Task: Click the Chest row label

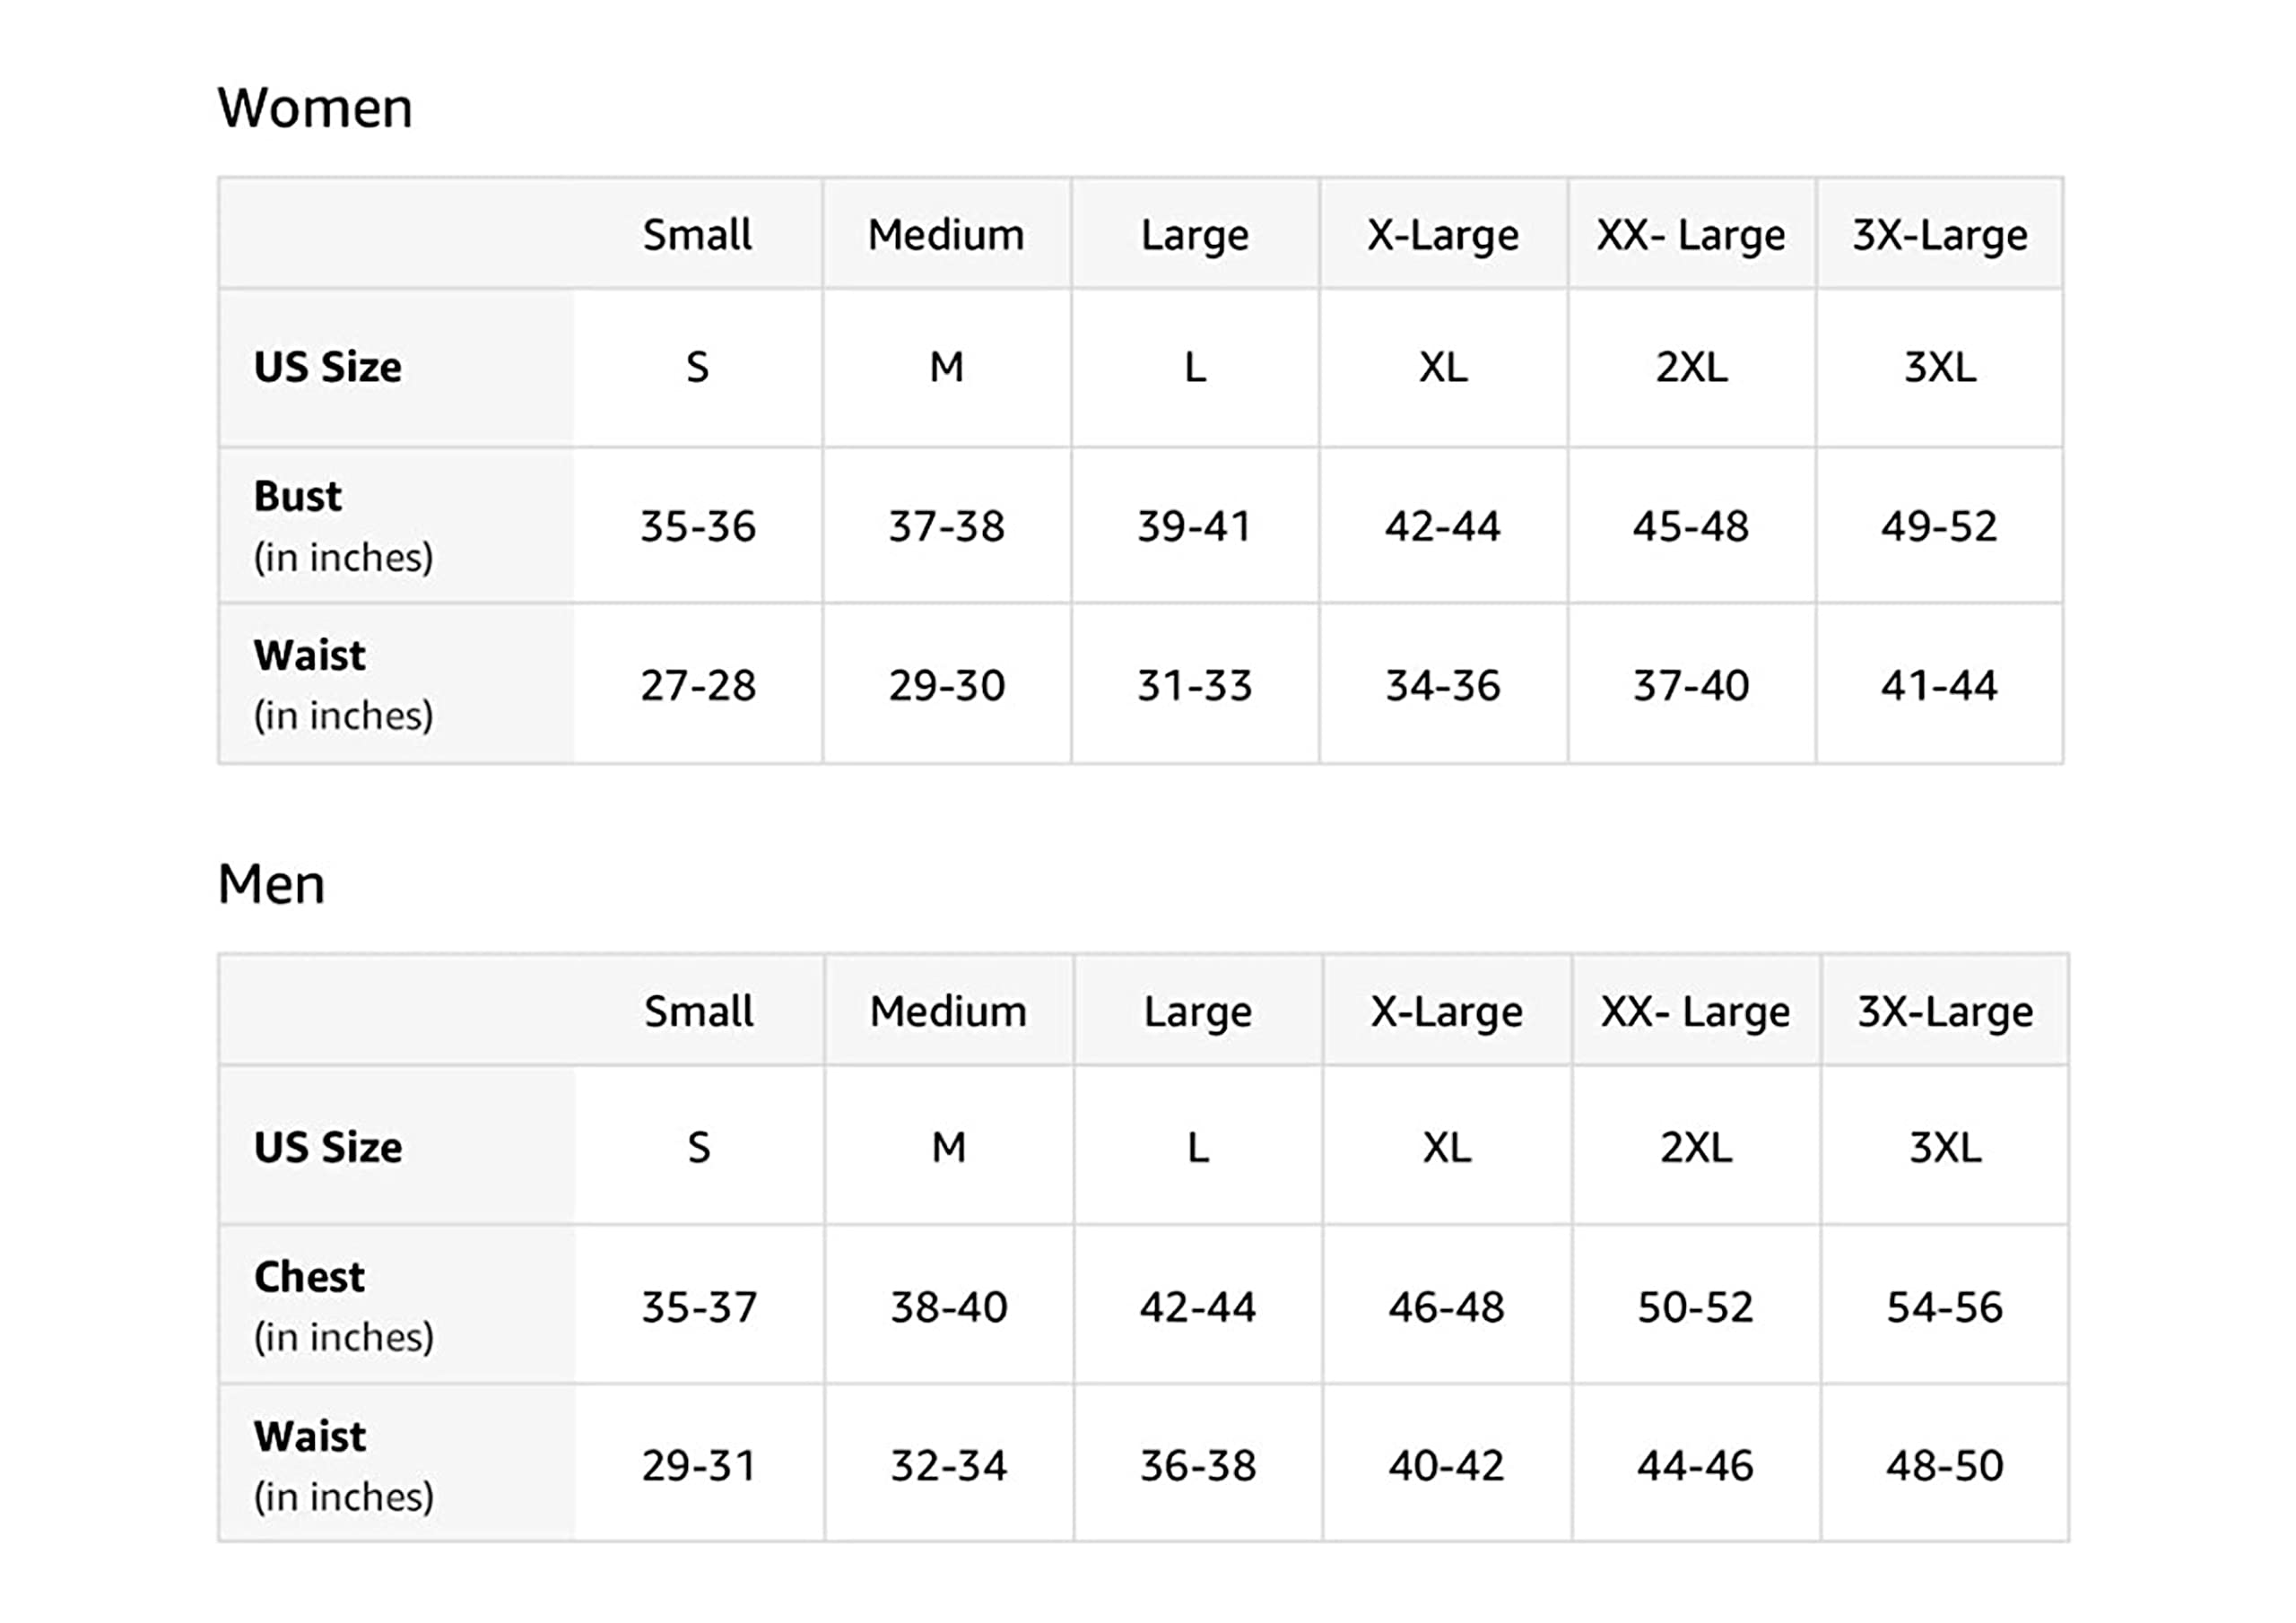Action: click(309, 1277)
